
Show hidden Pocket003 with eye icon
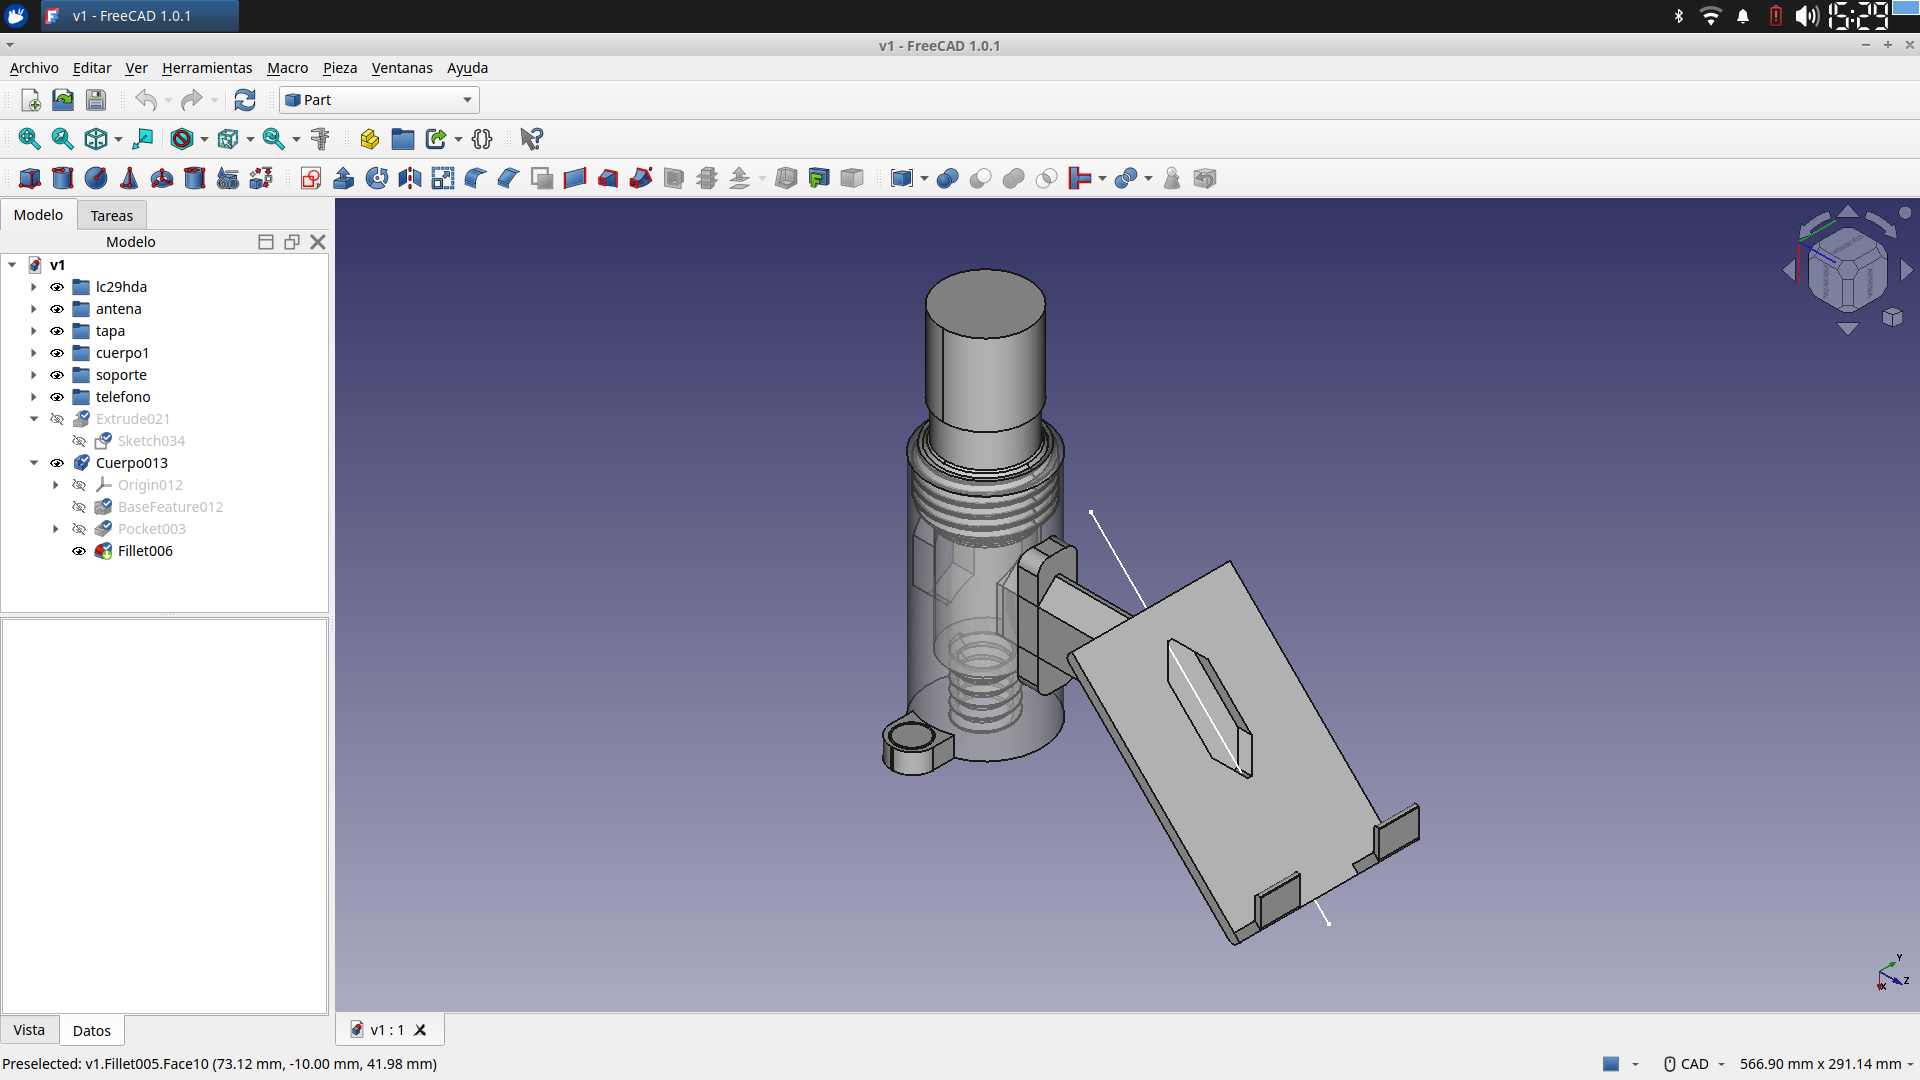(79, 529)
